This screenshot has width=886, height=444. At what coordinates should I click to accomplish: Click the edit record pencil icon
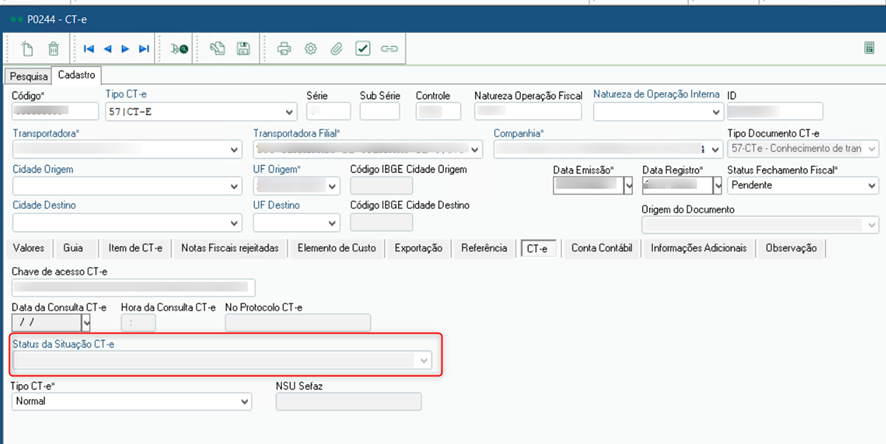pos(218,49)
